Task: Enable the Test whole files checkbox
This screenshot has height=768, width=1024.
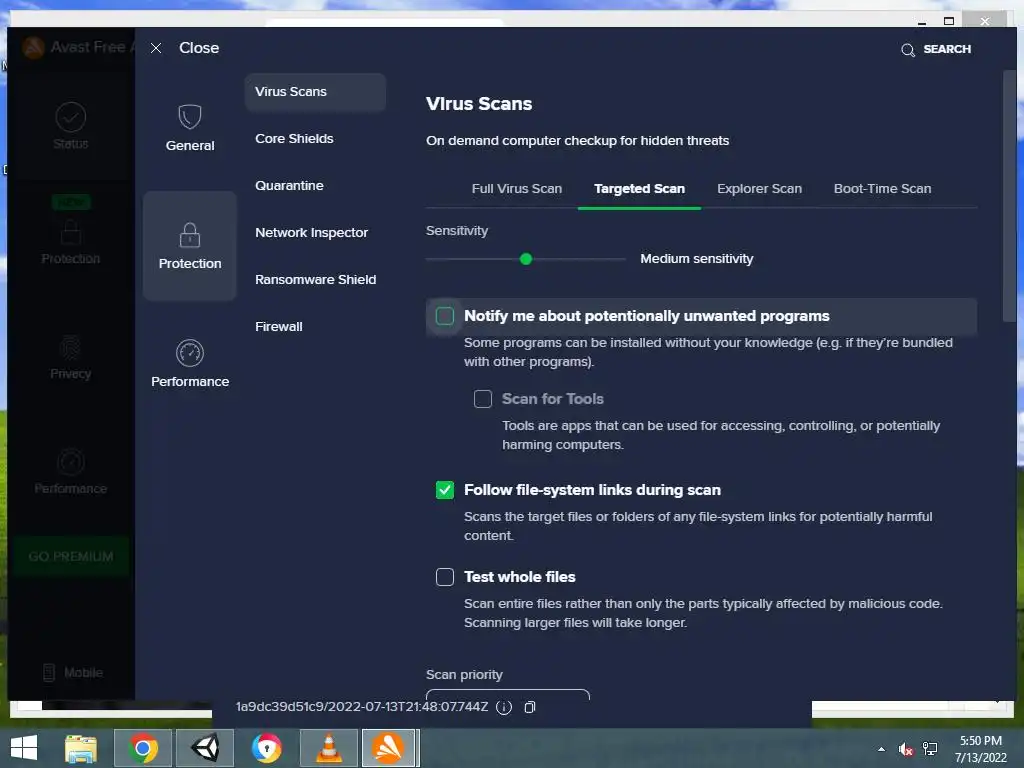Action: tap(445, 577)
